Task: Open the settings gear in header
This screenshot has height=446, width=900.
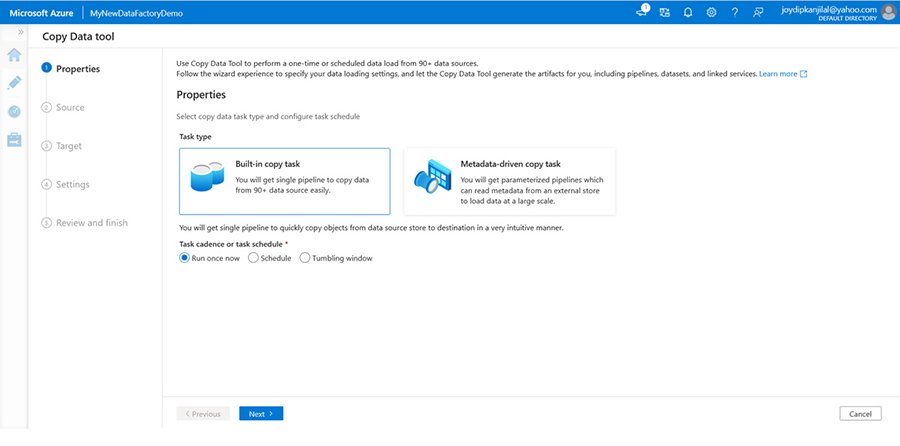Action: click(711, 12)
